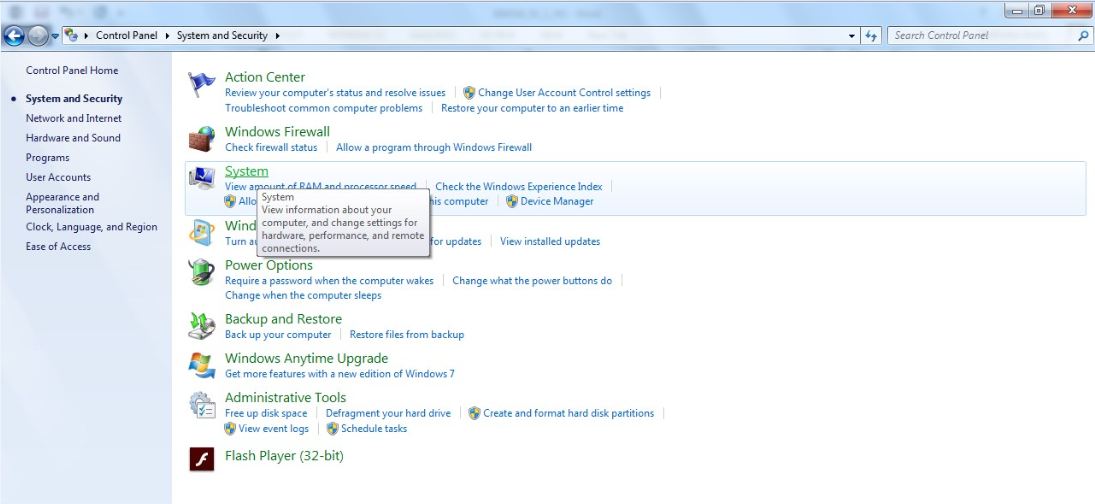
Task: Review your computer's status and resolve issues
Action: [x=335, y=93]
